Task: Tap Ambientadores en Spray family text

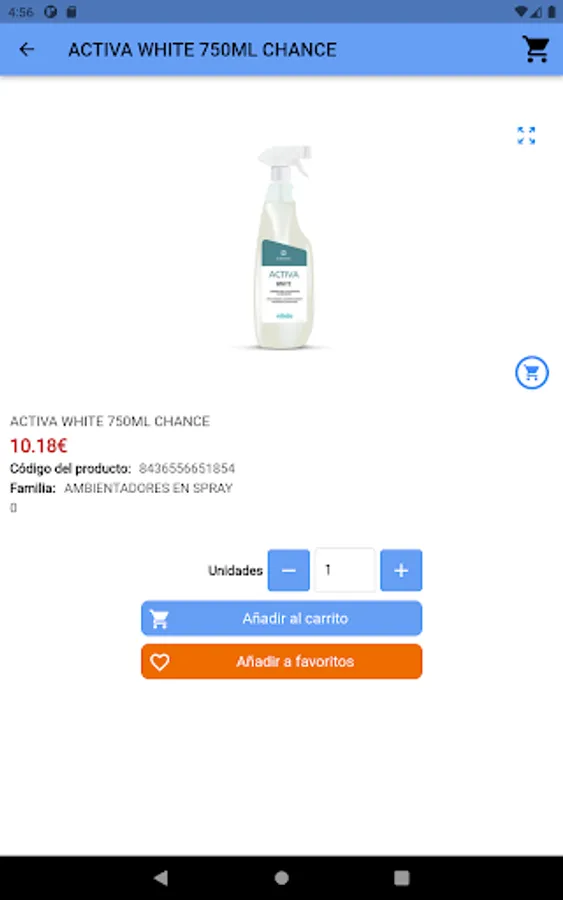Action: pyautogui.click(x=148, y=488)
